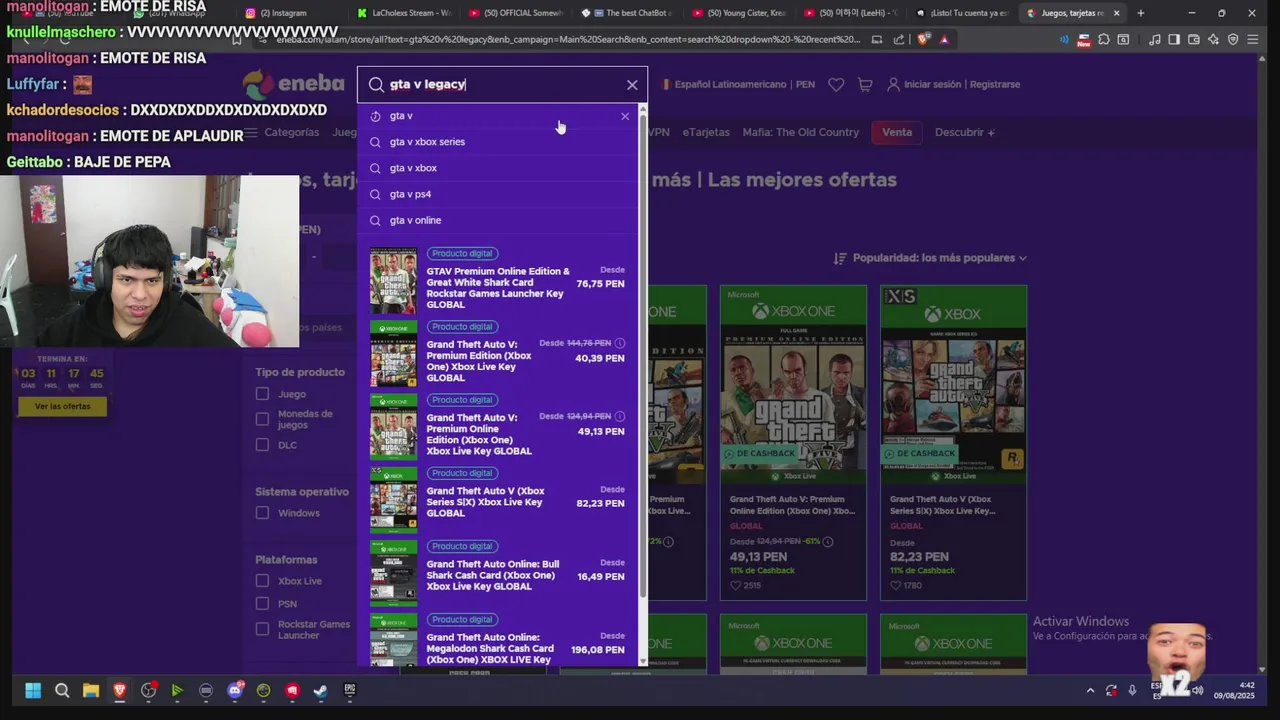The image size is (1280, 720).
Task: Open Grand Theft Auto V: Premium Edition (Xbox One) result
Action: [x=498, y=355]
